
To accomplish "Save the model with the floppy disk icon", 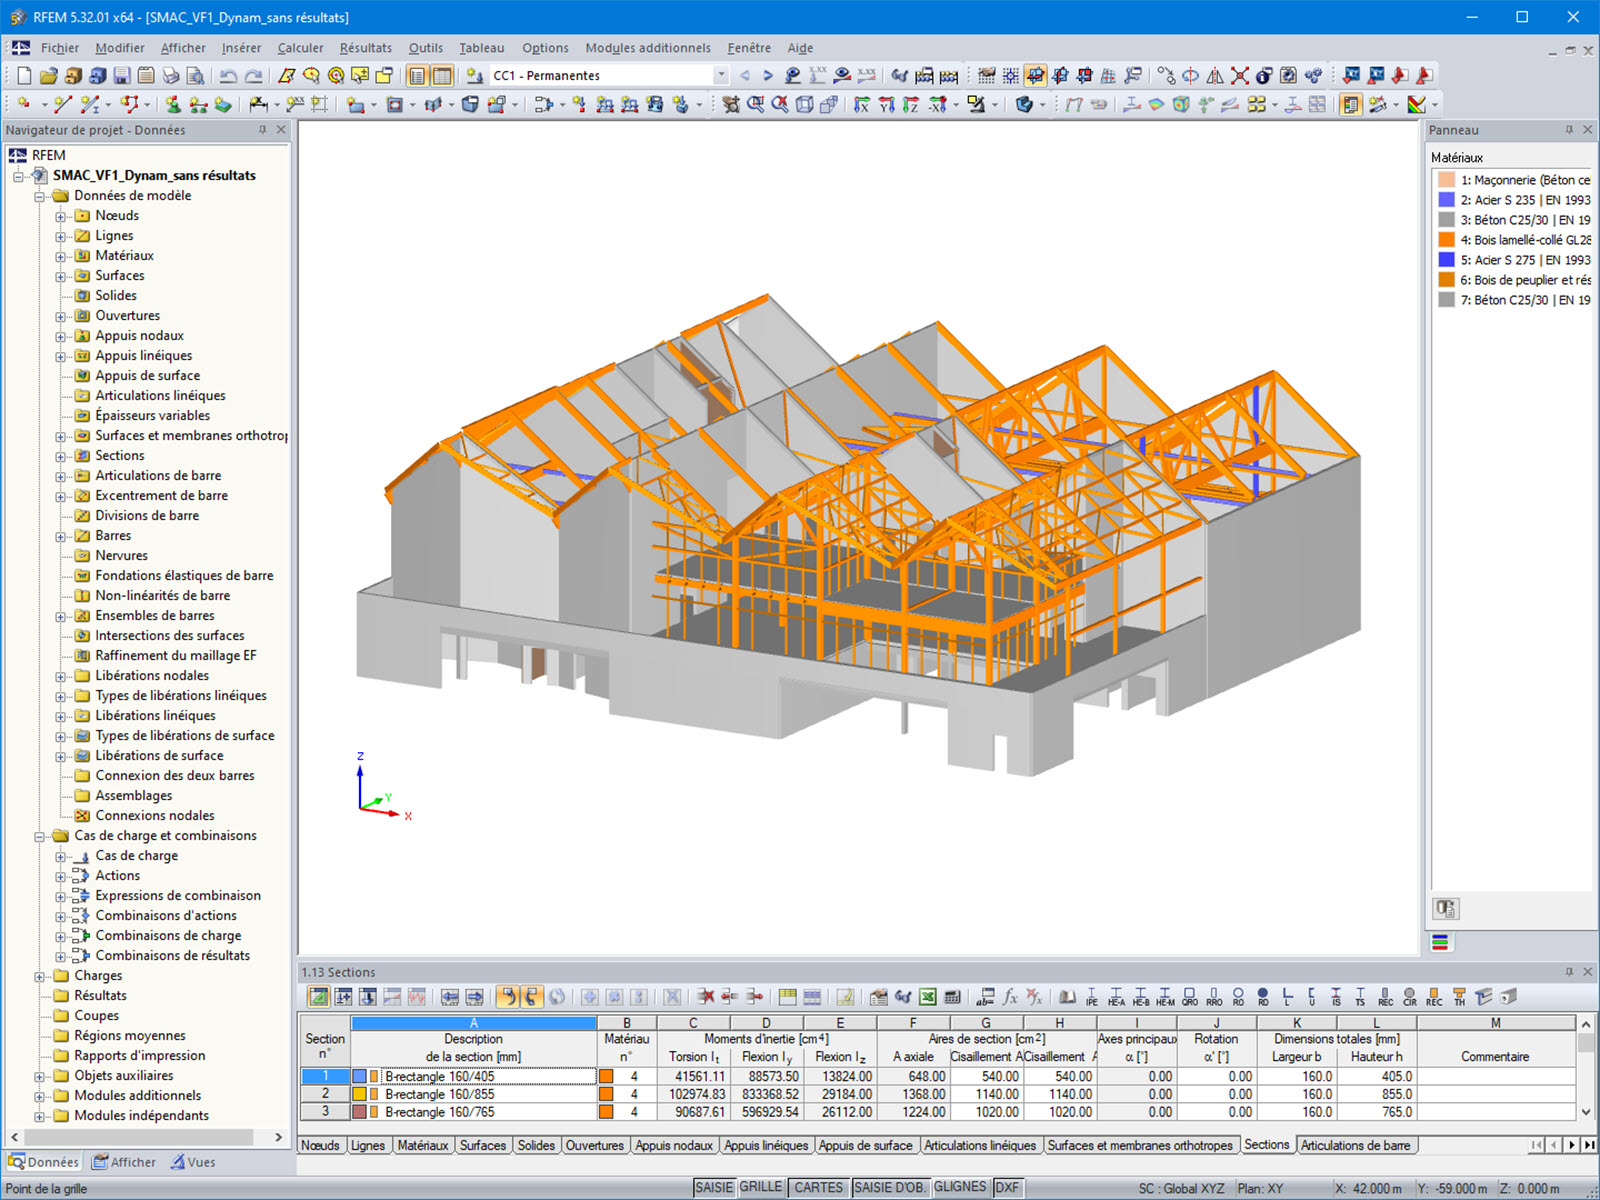I will click(x=122, y=76).
